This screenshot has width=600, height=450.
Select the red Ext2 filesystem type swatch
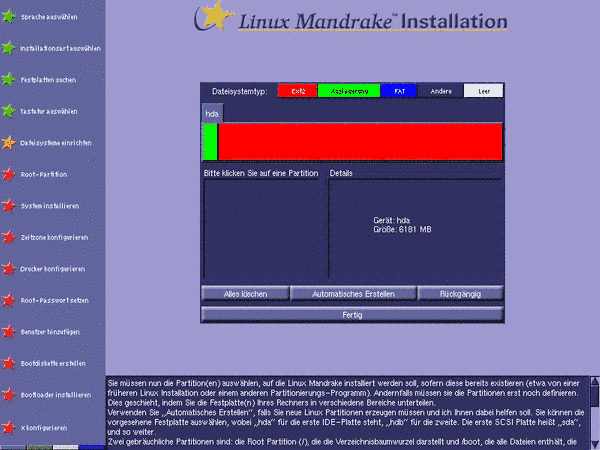click(x=297, y=90)
